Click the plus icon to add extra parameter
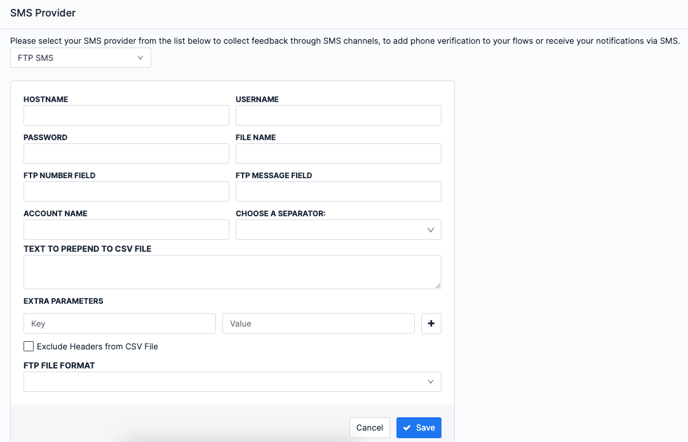Screen dimensions: 688x442 pos(431,323)
